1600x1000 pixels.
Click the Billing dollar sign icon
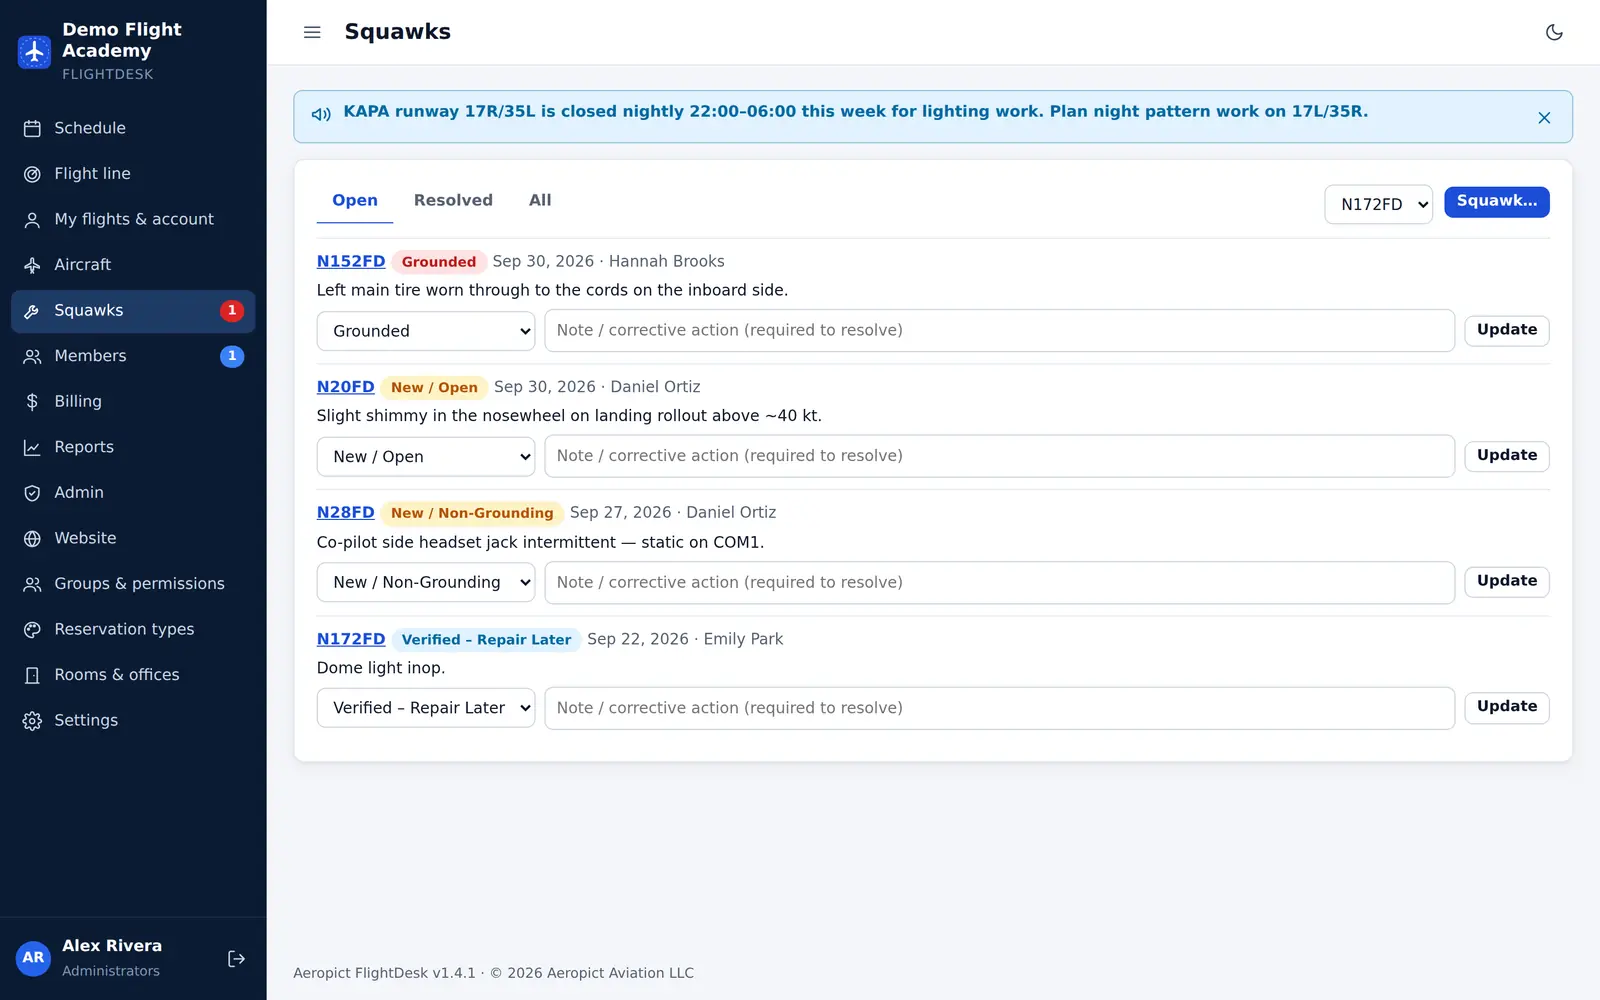click(32, 402)
